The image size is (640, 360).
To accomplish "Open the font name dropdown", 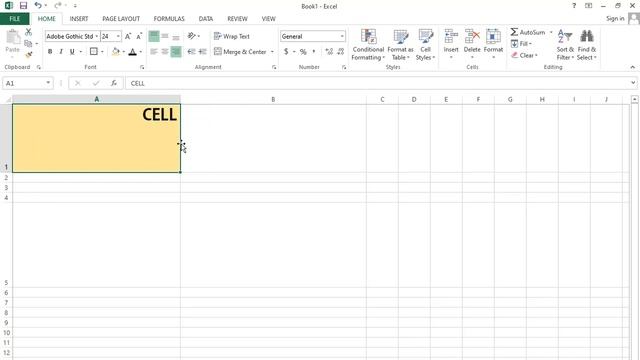I will pyautogui.click(x=97, y=36).
